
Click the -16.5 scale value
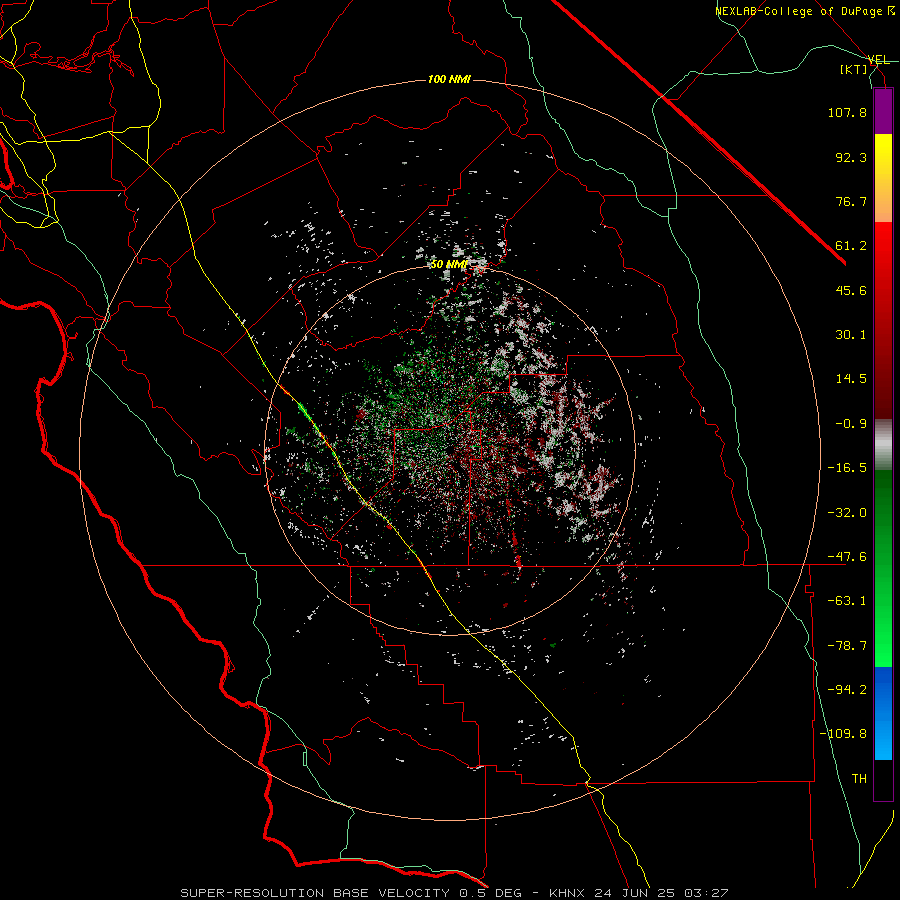point(847,468)
